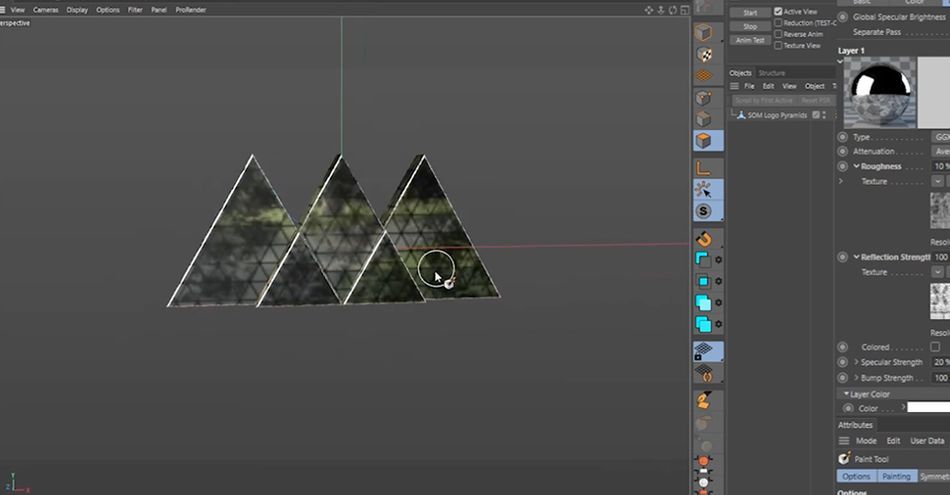The height and width of the screenshot is (495, 950).
Task: Open the Objects panel hamburger menu
Action: (734, 86)
